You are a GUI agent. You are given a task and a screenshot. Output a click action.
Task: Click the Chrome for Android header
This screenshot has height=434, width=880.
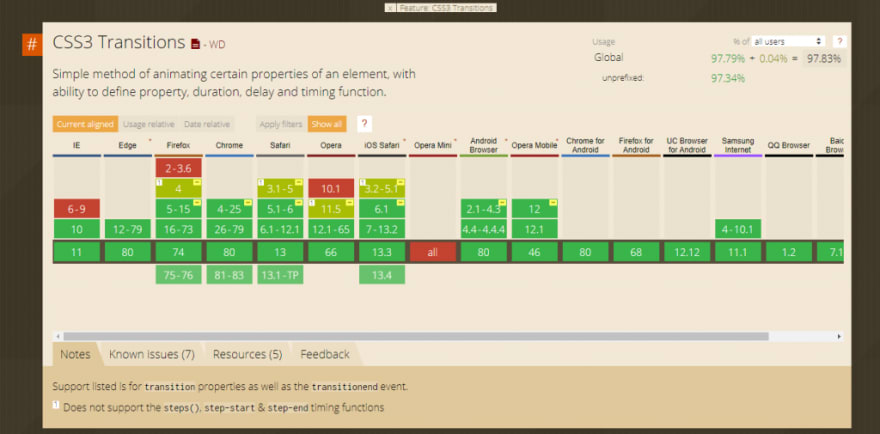click(585, 145)
